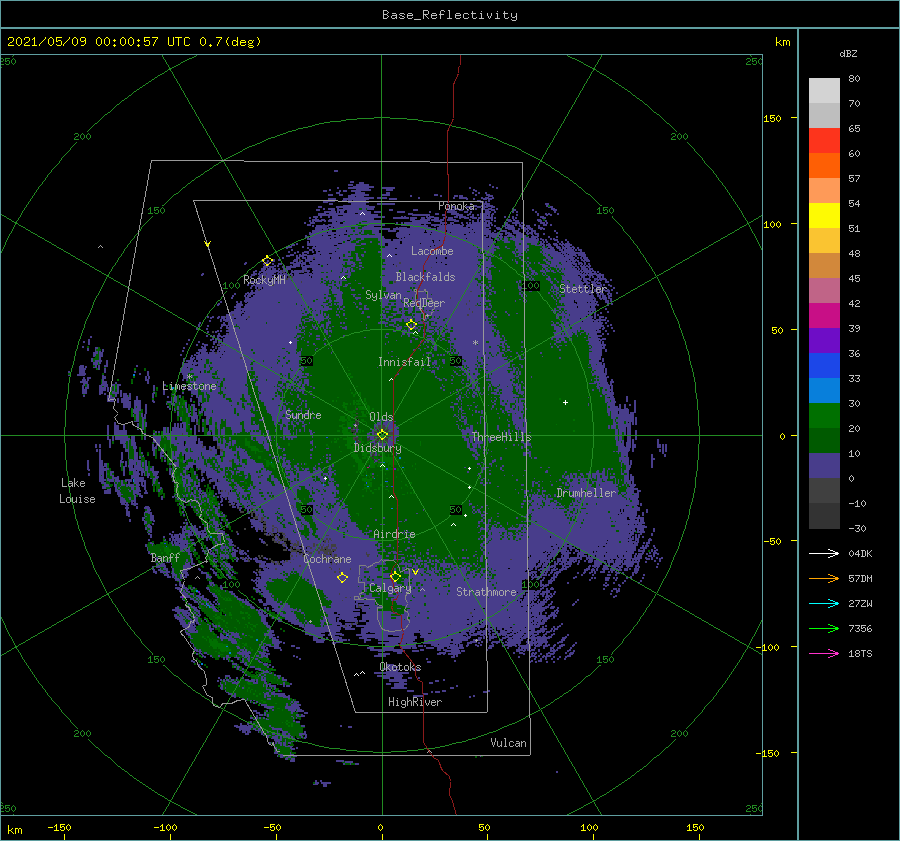Click the Cochrane city label
Viewport: 900px width, 841px height.
pyautogui.click(x=327, y=559)
